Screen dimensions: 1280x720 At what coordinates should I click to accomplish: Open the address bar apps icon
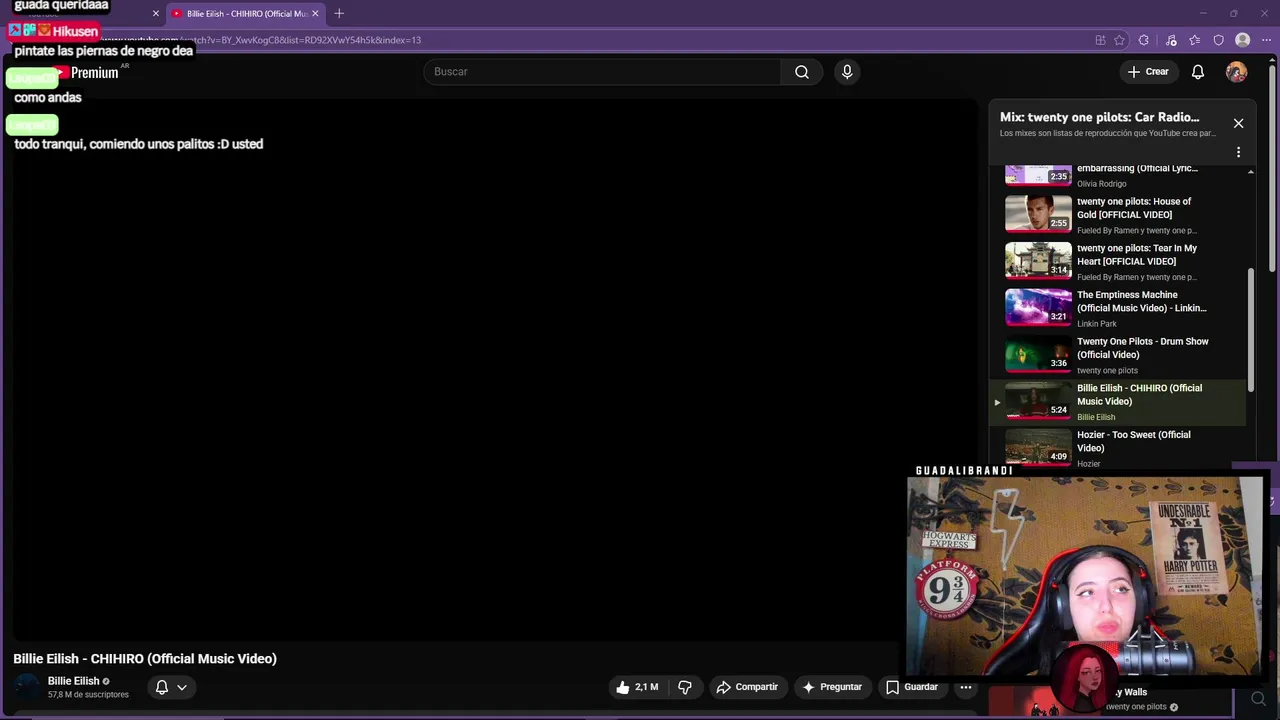coord(1100,40)
